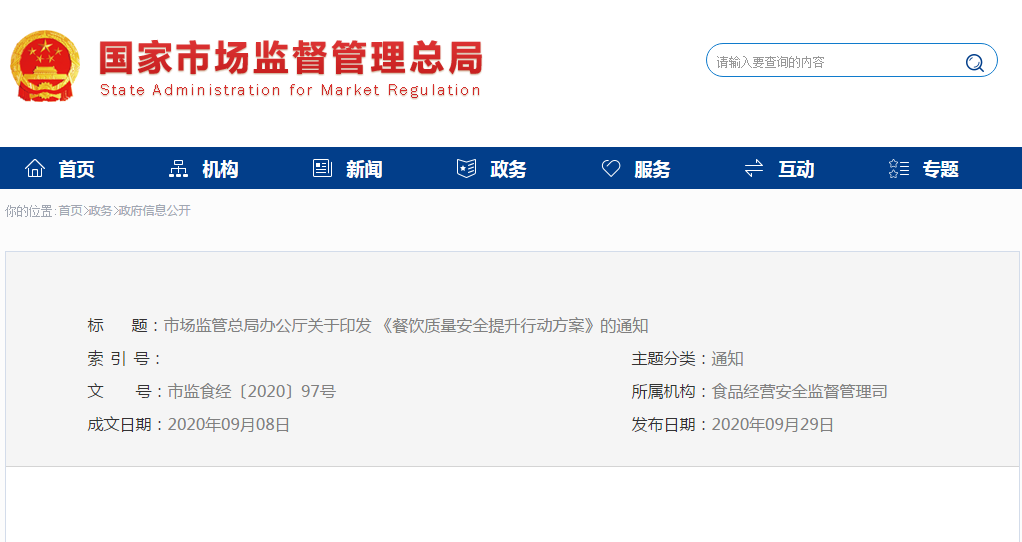Click the document number 市监食经〔2020〕97号
1022x542 pixels.
(252, 392)
